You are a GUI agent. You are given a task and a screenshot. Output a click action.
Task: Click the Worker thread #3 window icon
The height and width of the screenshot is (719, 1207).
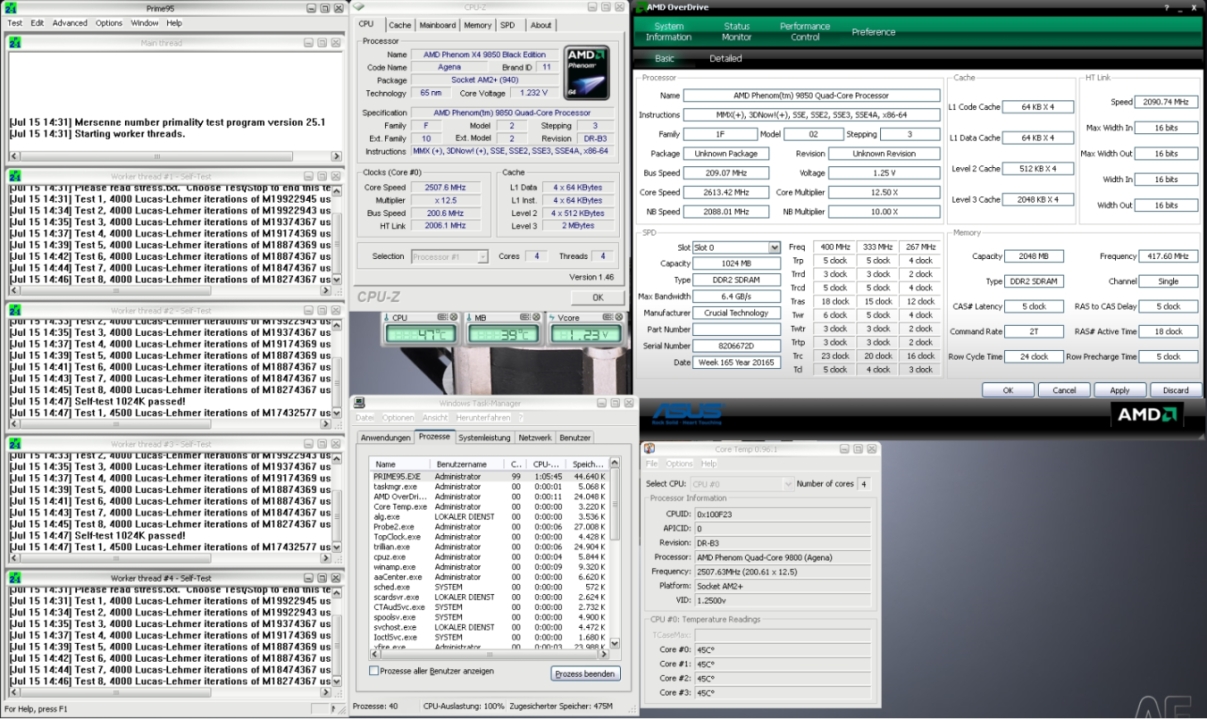16,444
